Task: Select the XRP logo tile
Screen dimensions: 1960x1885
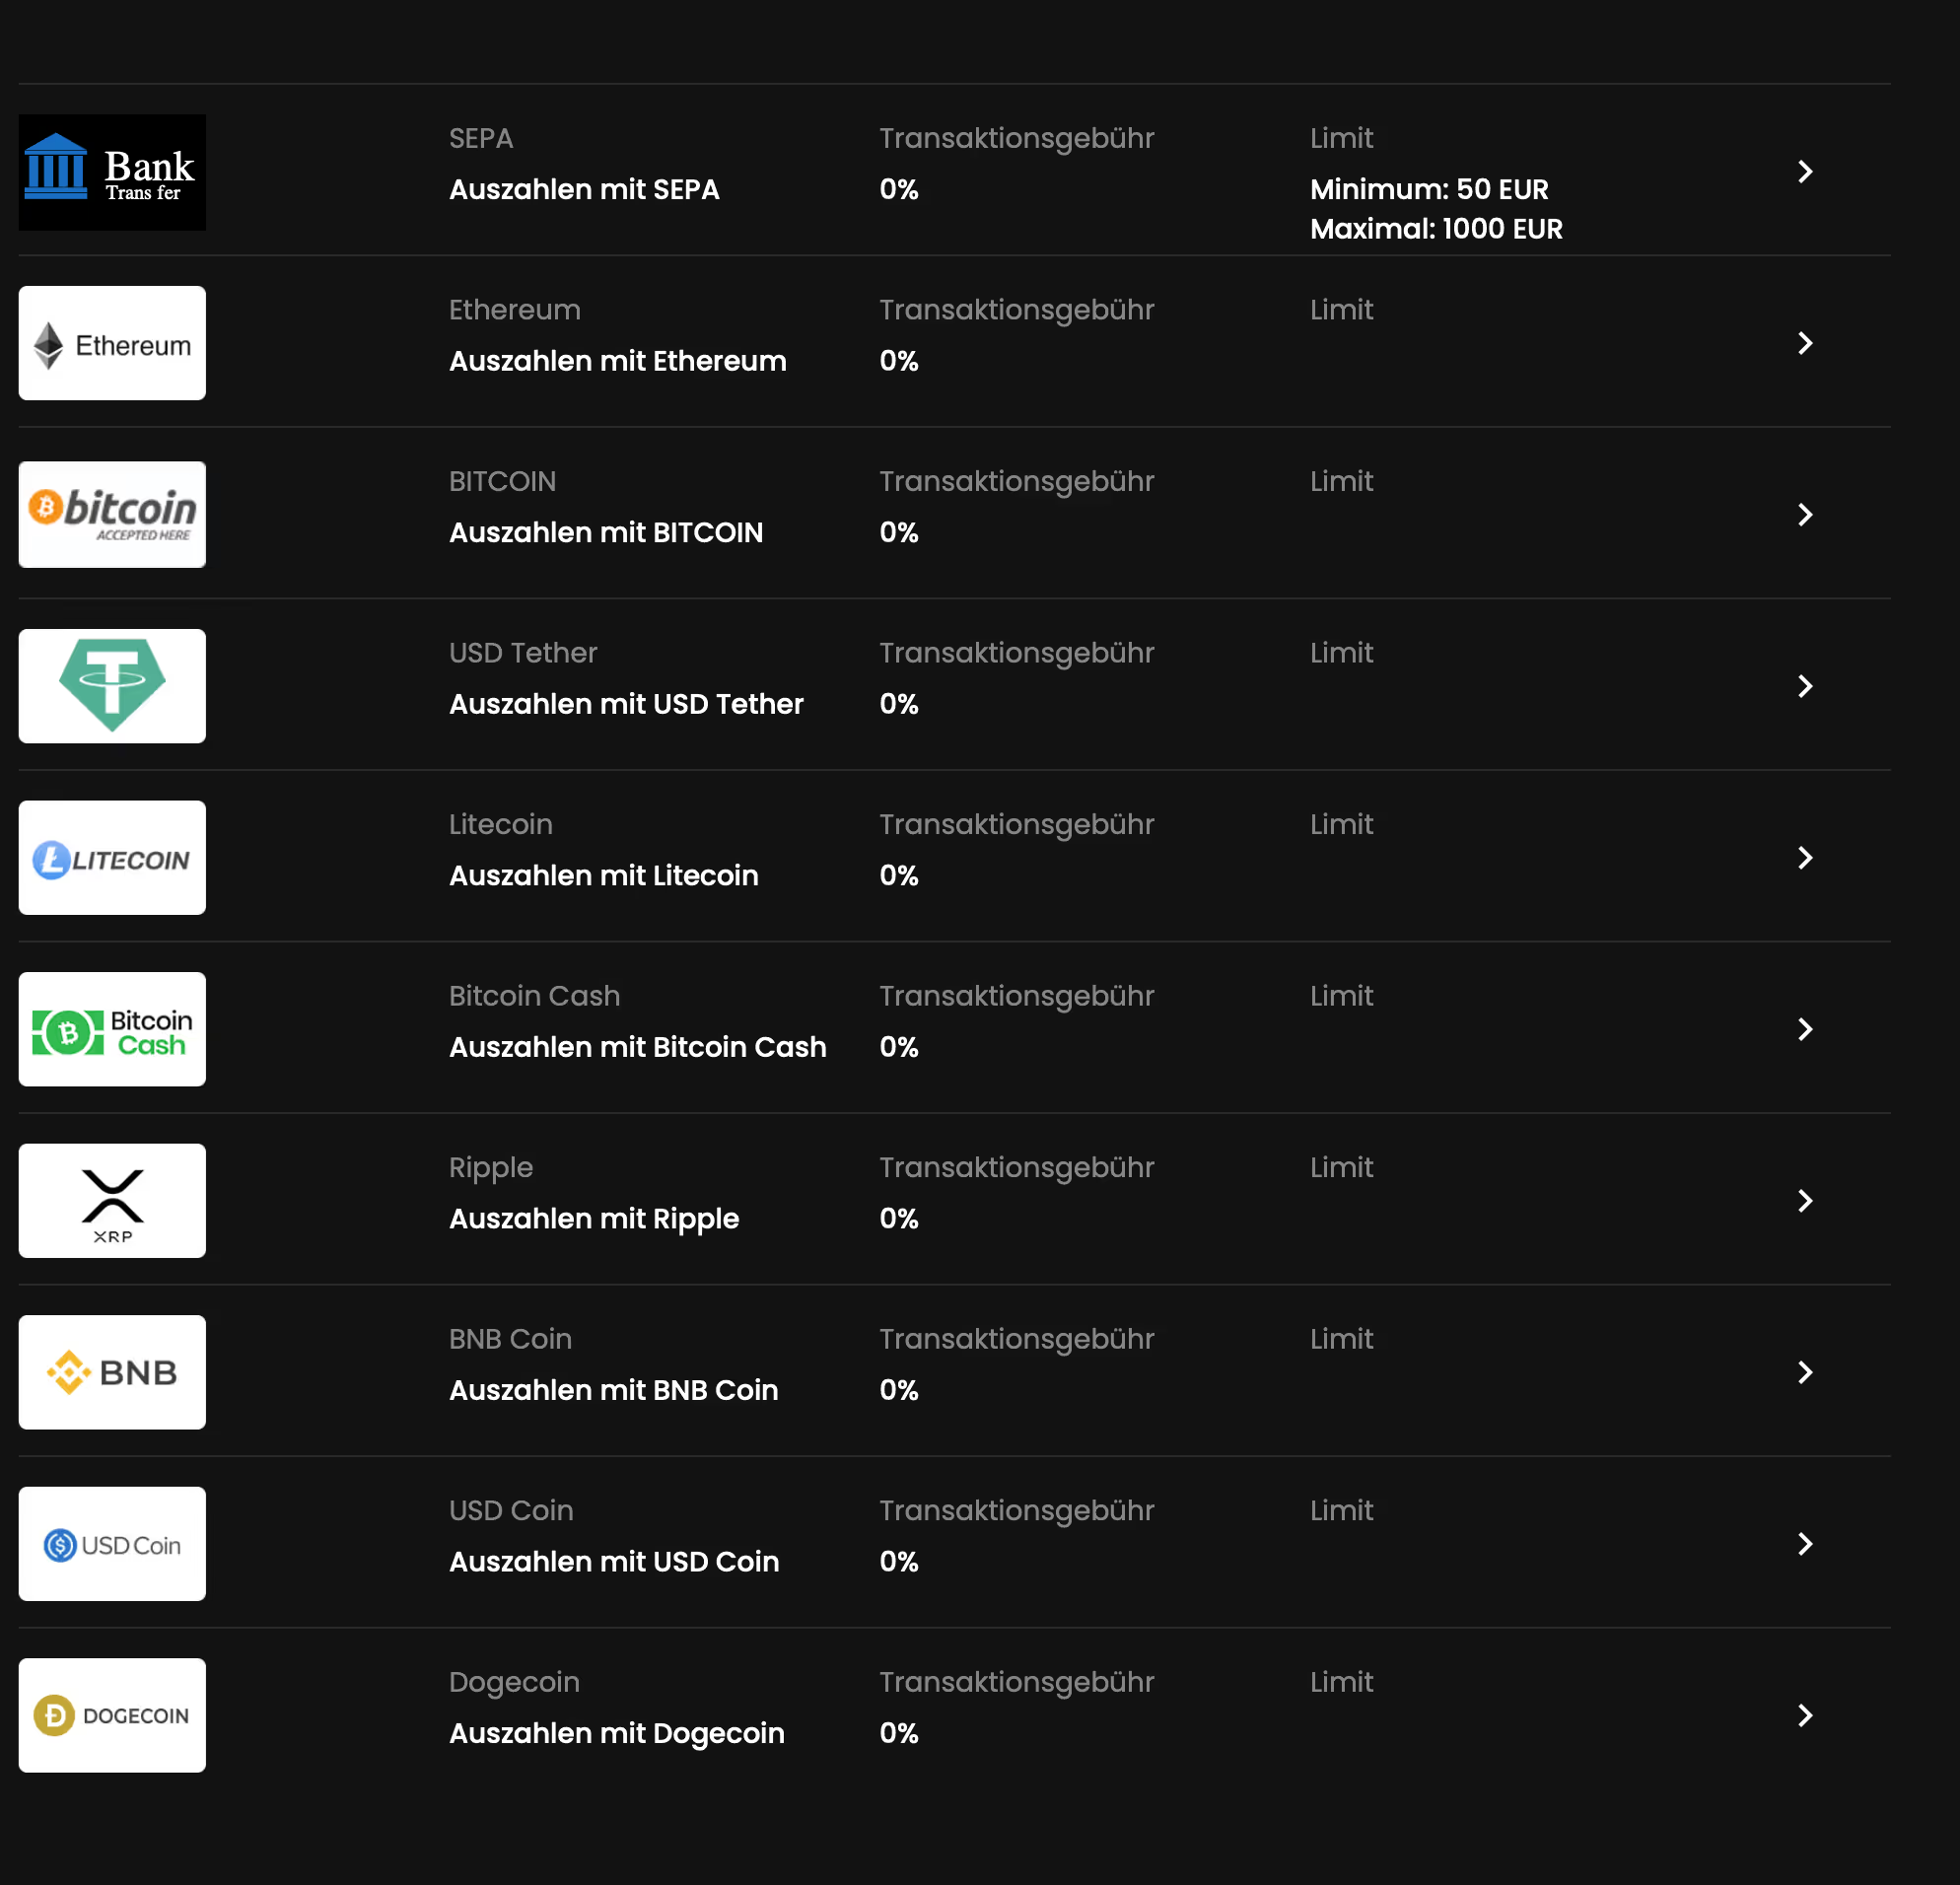Action: (112, 1200)
